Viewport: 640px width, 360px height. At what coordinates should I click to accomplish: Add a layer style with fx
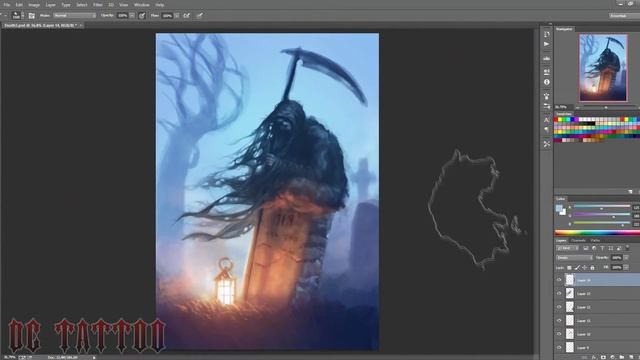tap(593, 357)
